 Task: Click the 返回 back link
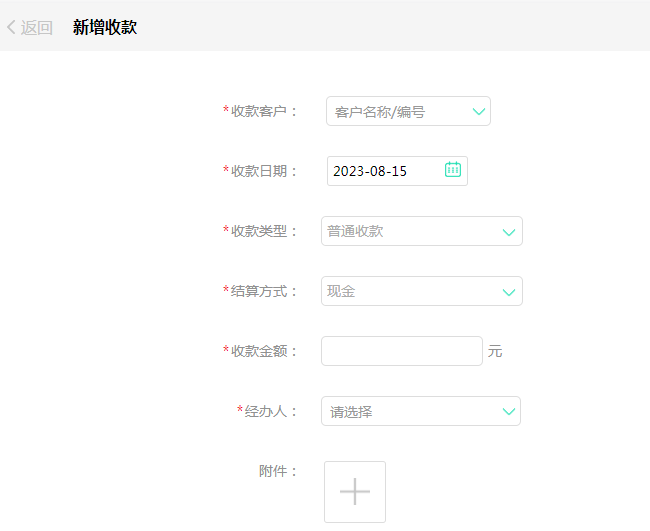point(37,28)
